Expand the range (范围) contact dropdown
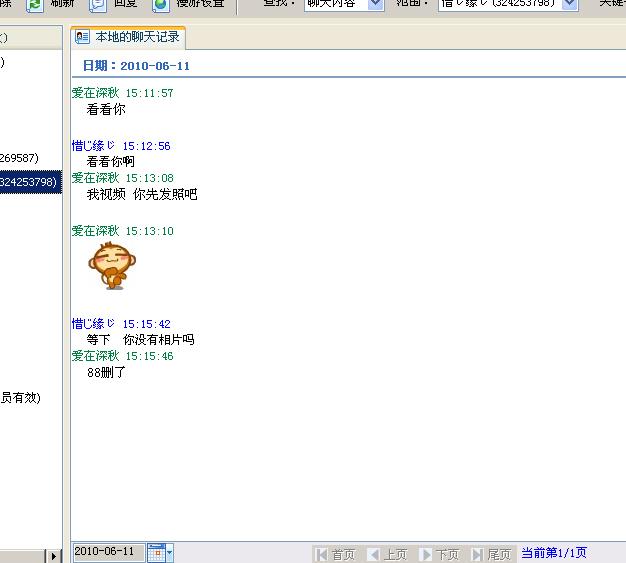This screenshot has width=626, height=563. point(569,5)
